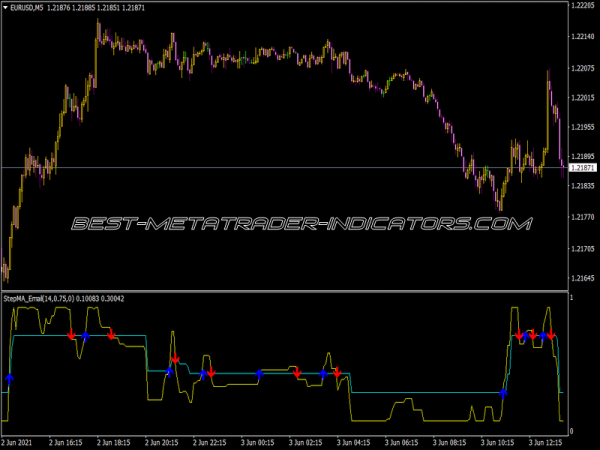
Task: Click the first red down arrow from left
Action: [x=71, y=335]
